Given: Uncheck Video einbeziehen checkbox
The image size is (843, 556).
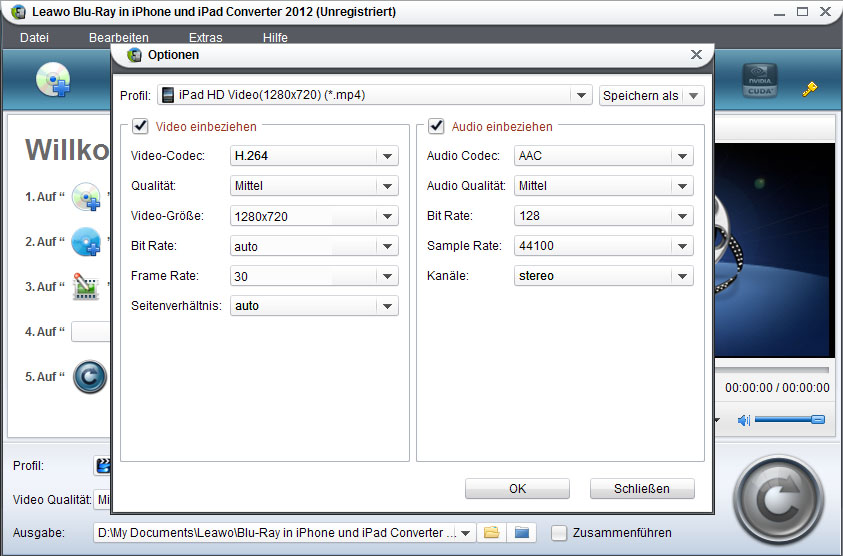Looking at the screenshot, I should (x=140, y=126).
